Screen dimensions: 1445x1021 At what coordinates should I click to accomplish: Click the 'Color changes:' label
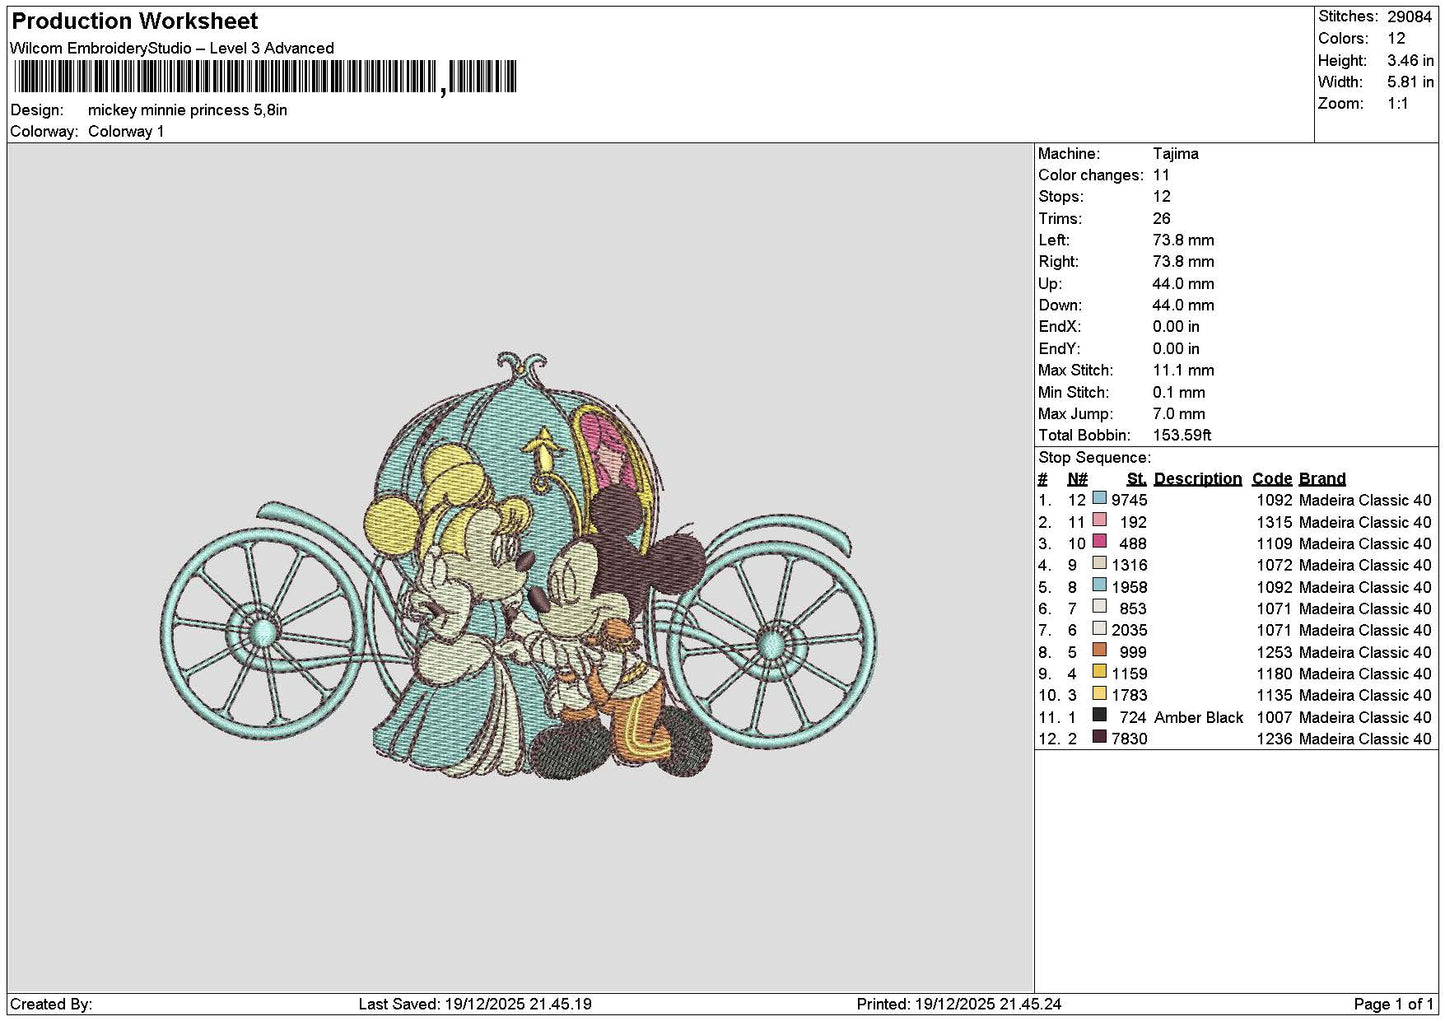tap(1091, 175)
